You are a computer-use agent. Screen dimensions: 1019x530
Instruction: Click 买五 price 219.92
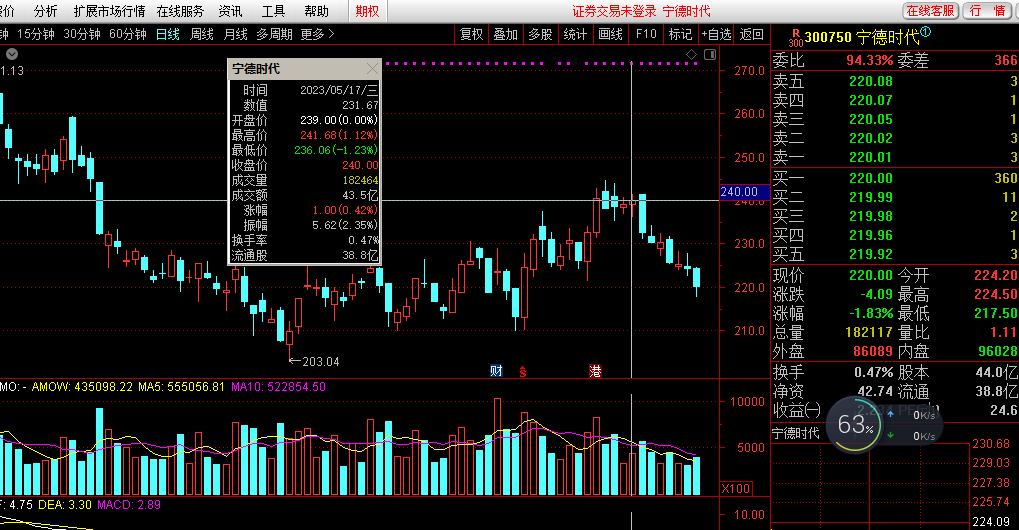point(871,254)
